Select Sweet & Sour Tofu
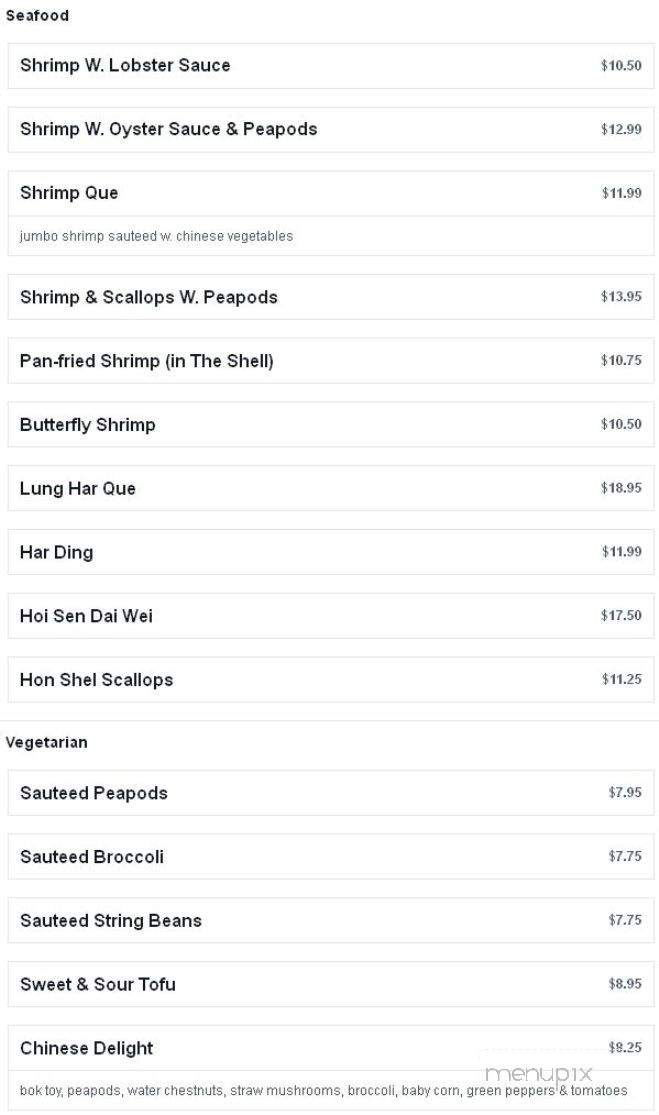 coord(331,984)
